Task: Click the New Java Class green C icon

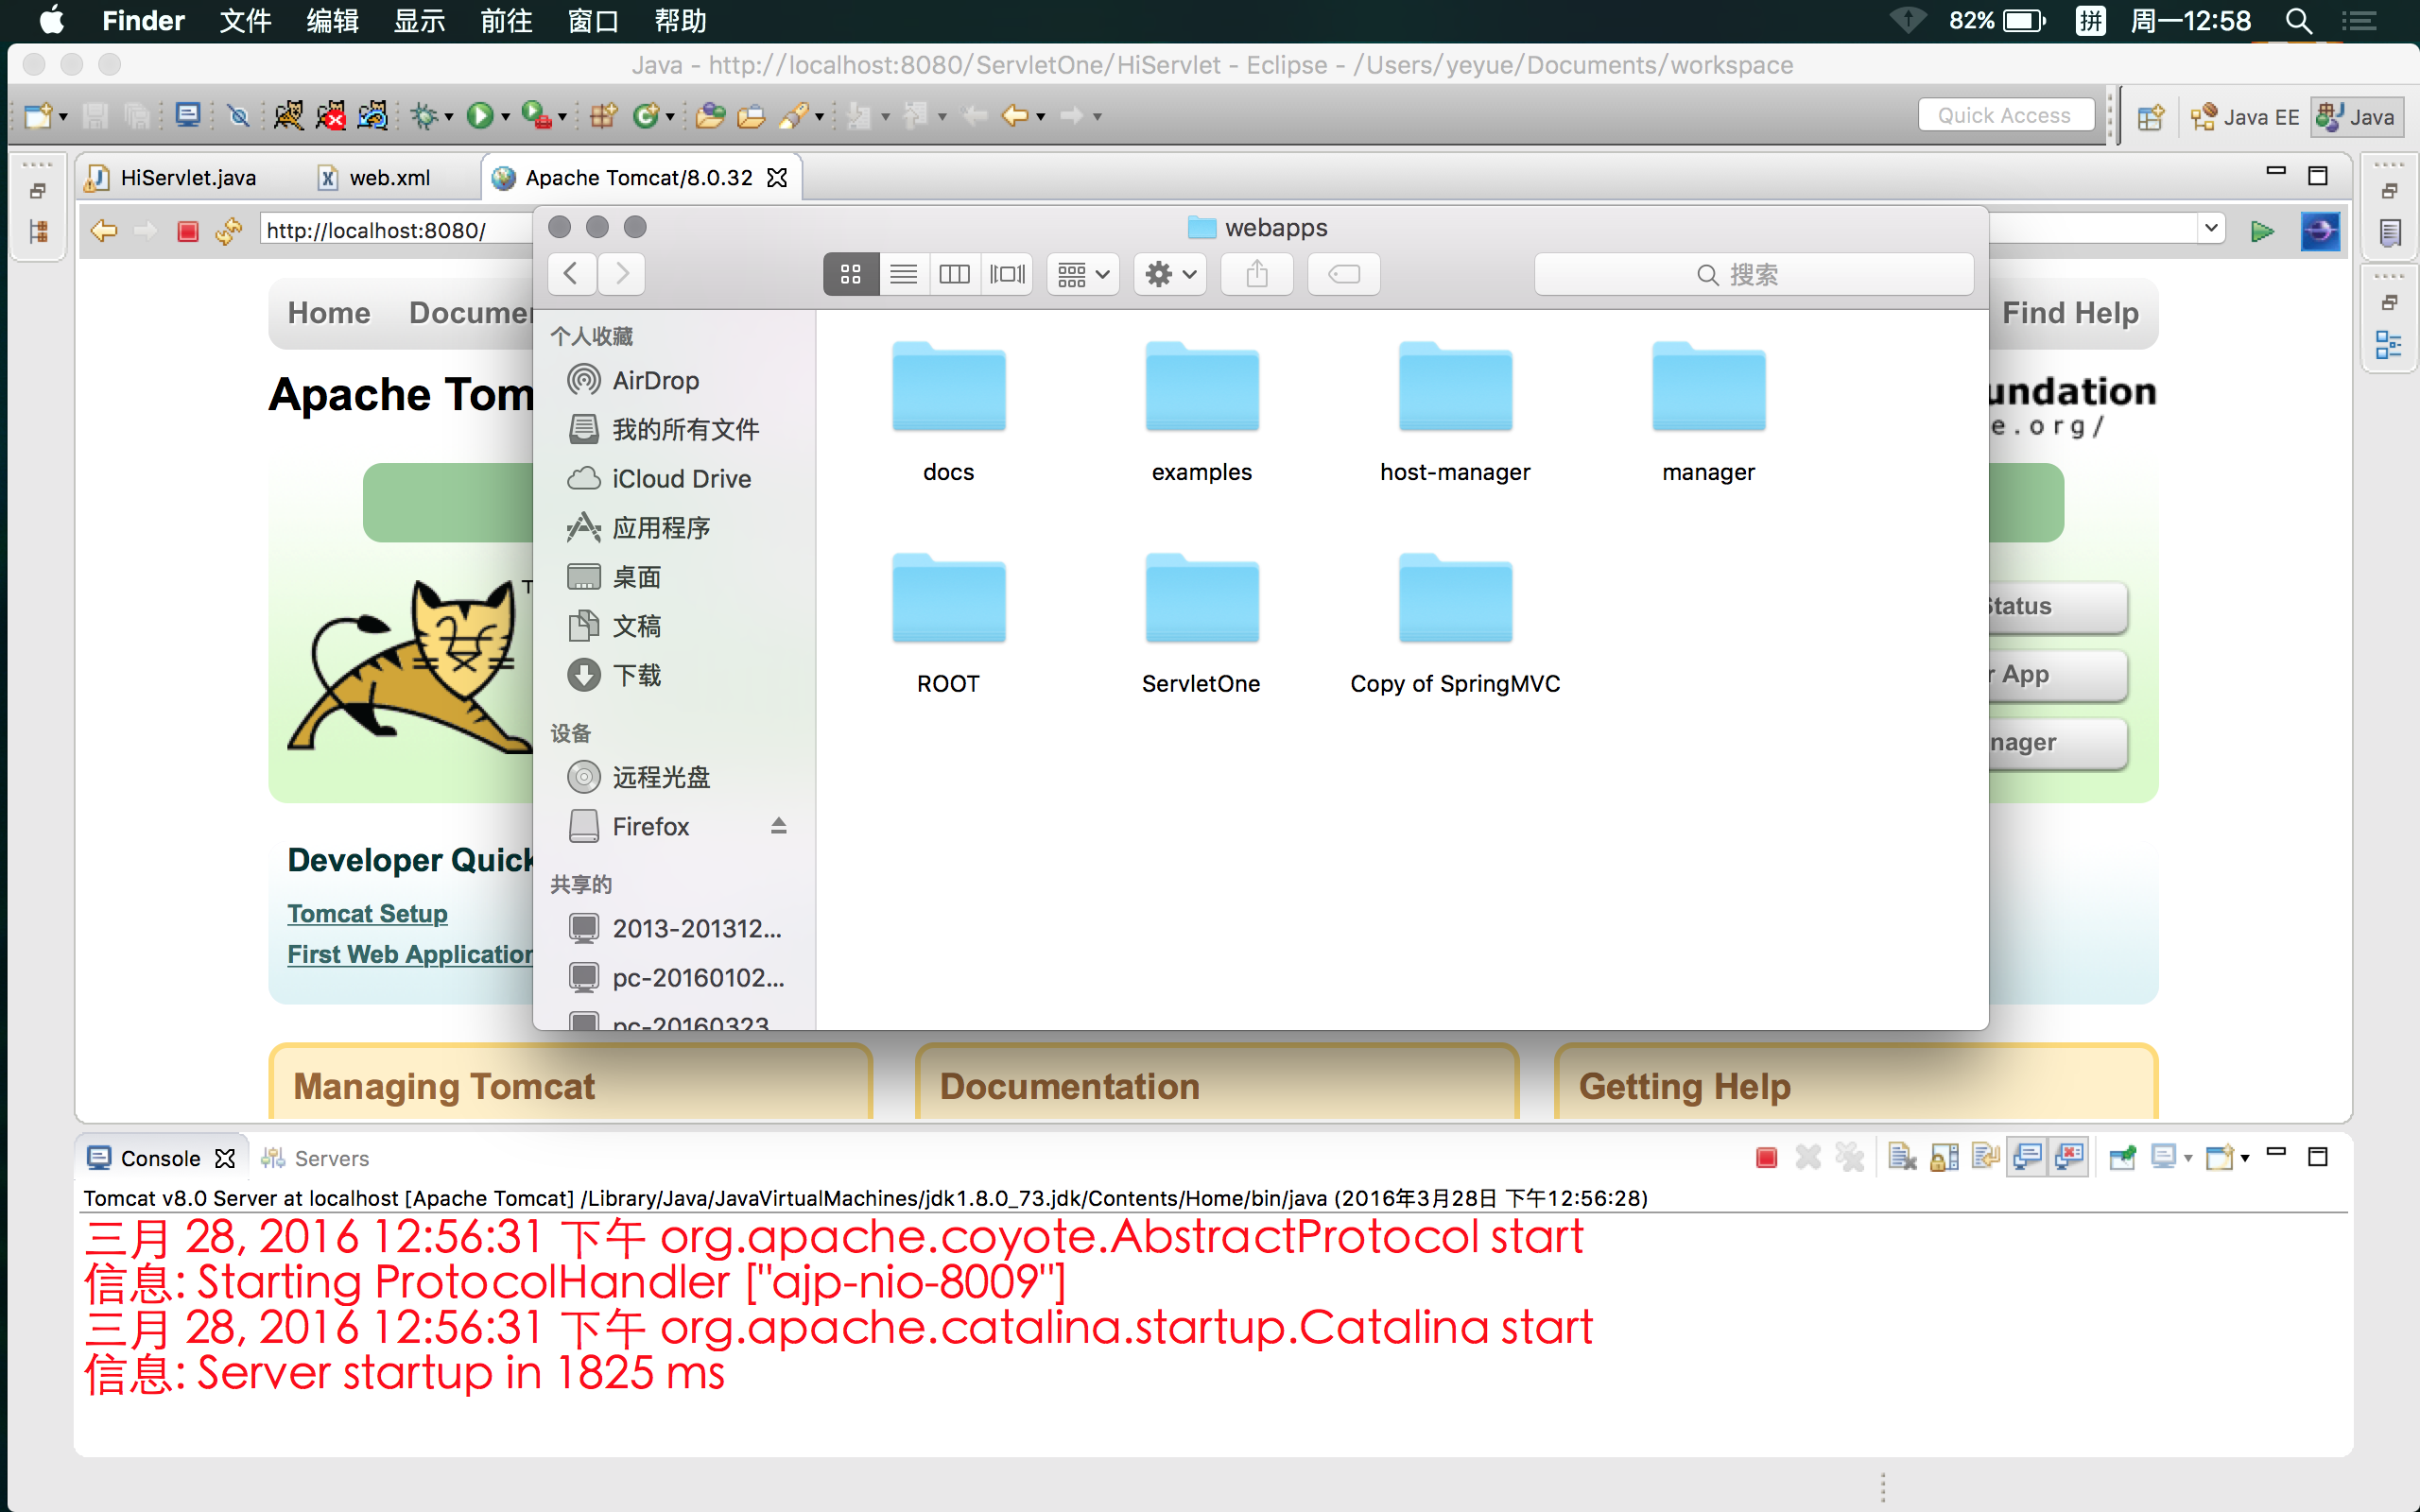Action: (x=646, y=116)
